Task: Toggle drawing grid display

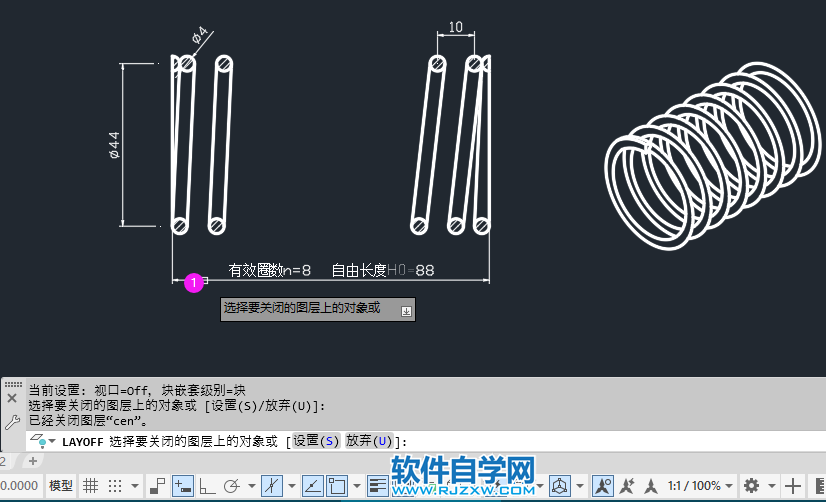Action: [90, 485]
